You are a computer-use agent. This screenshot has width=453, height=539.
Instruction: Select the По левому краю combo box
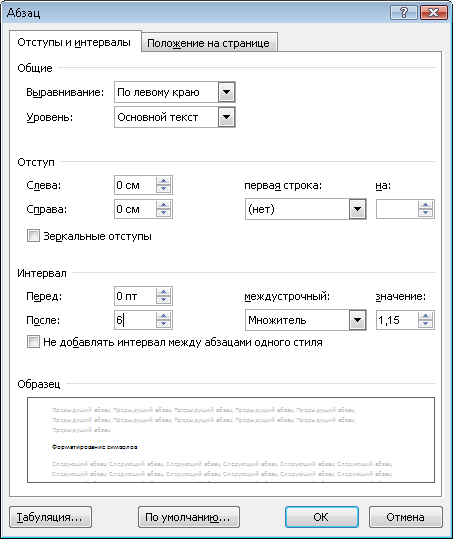coord(175,92)
